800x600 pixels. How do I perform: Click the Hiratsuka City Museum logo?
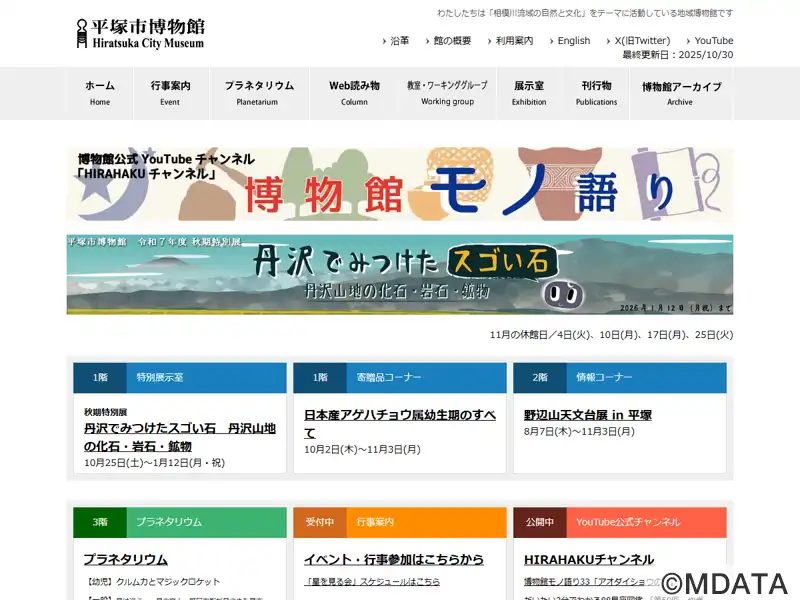coord(140,33)
